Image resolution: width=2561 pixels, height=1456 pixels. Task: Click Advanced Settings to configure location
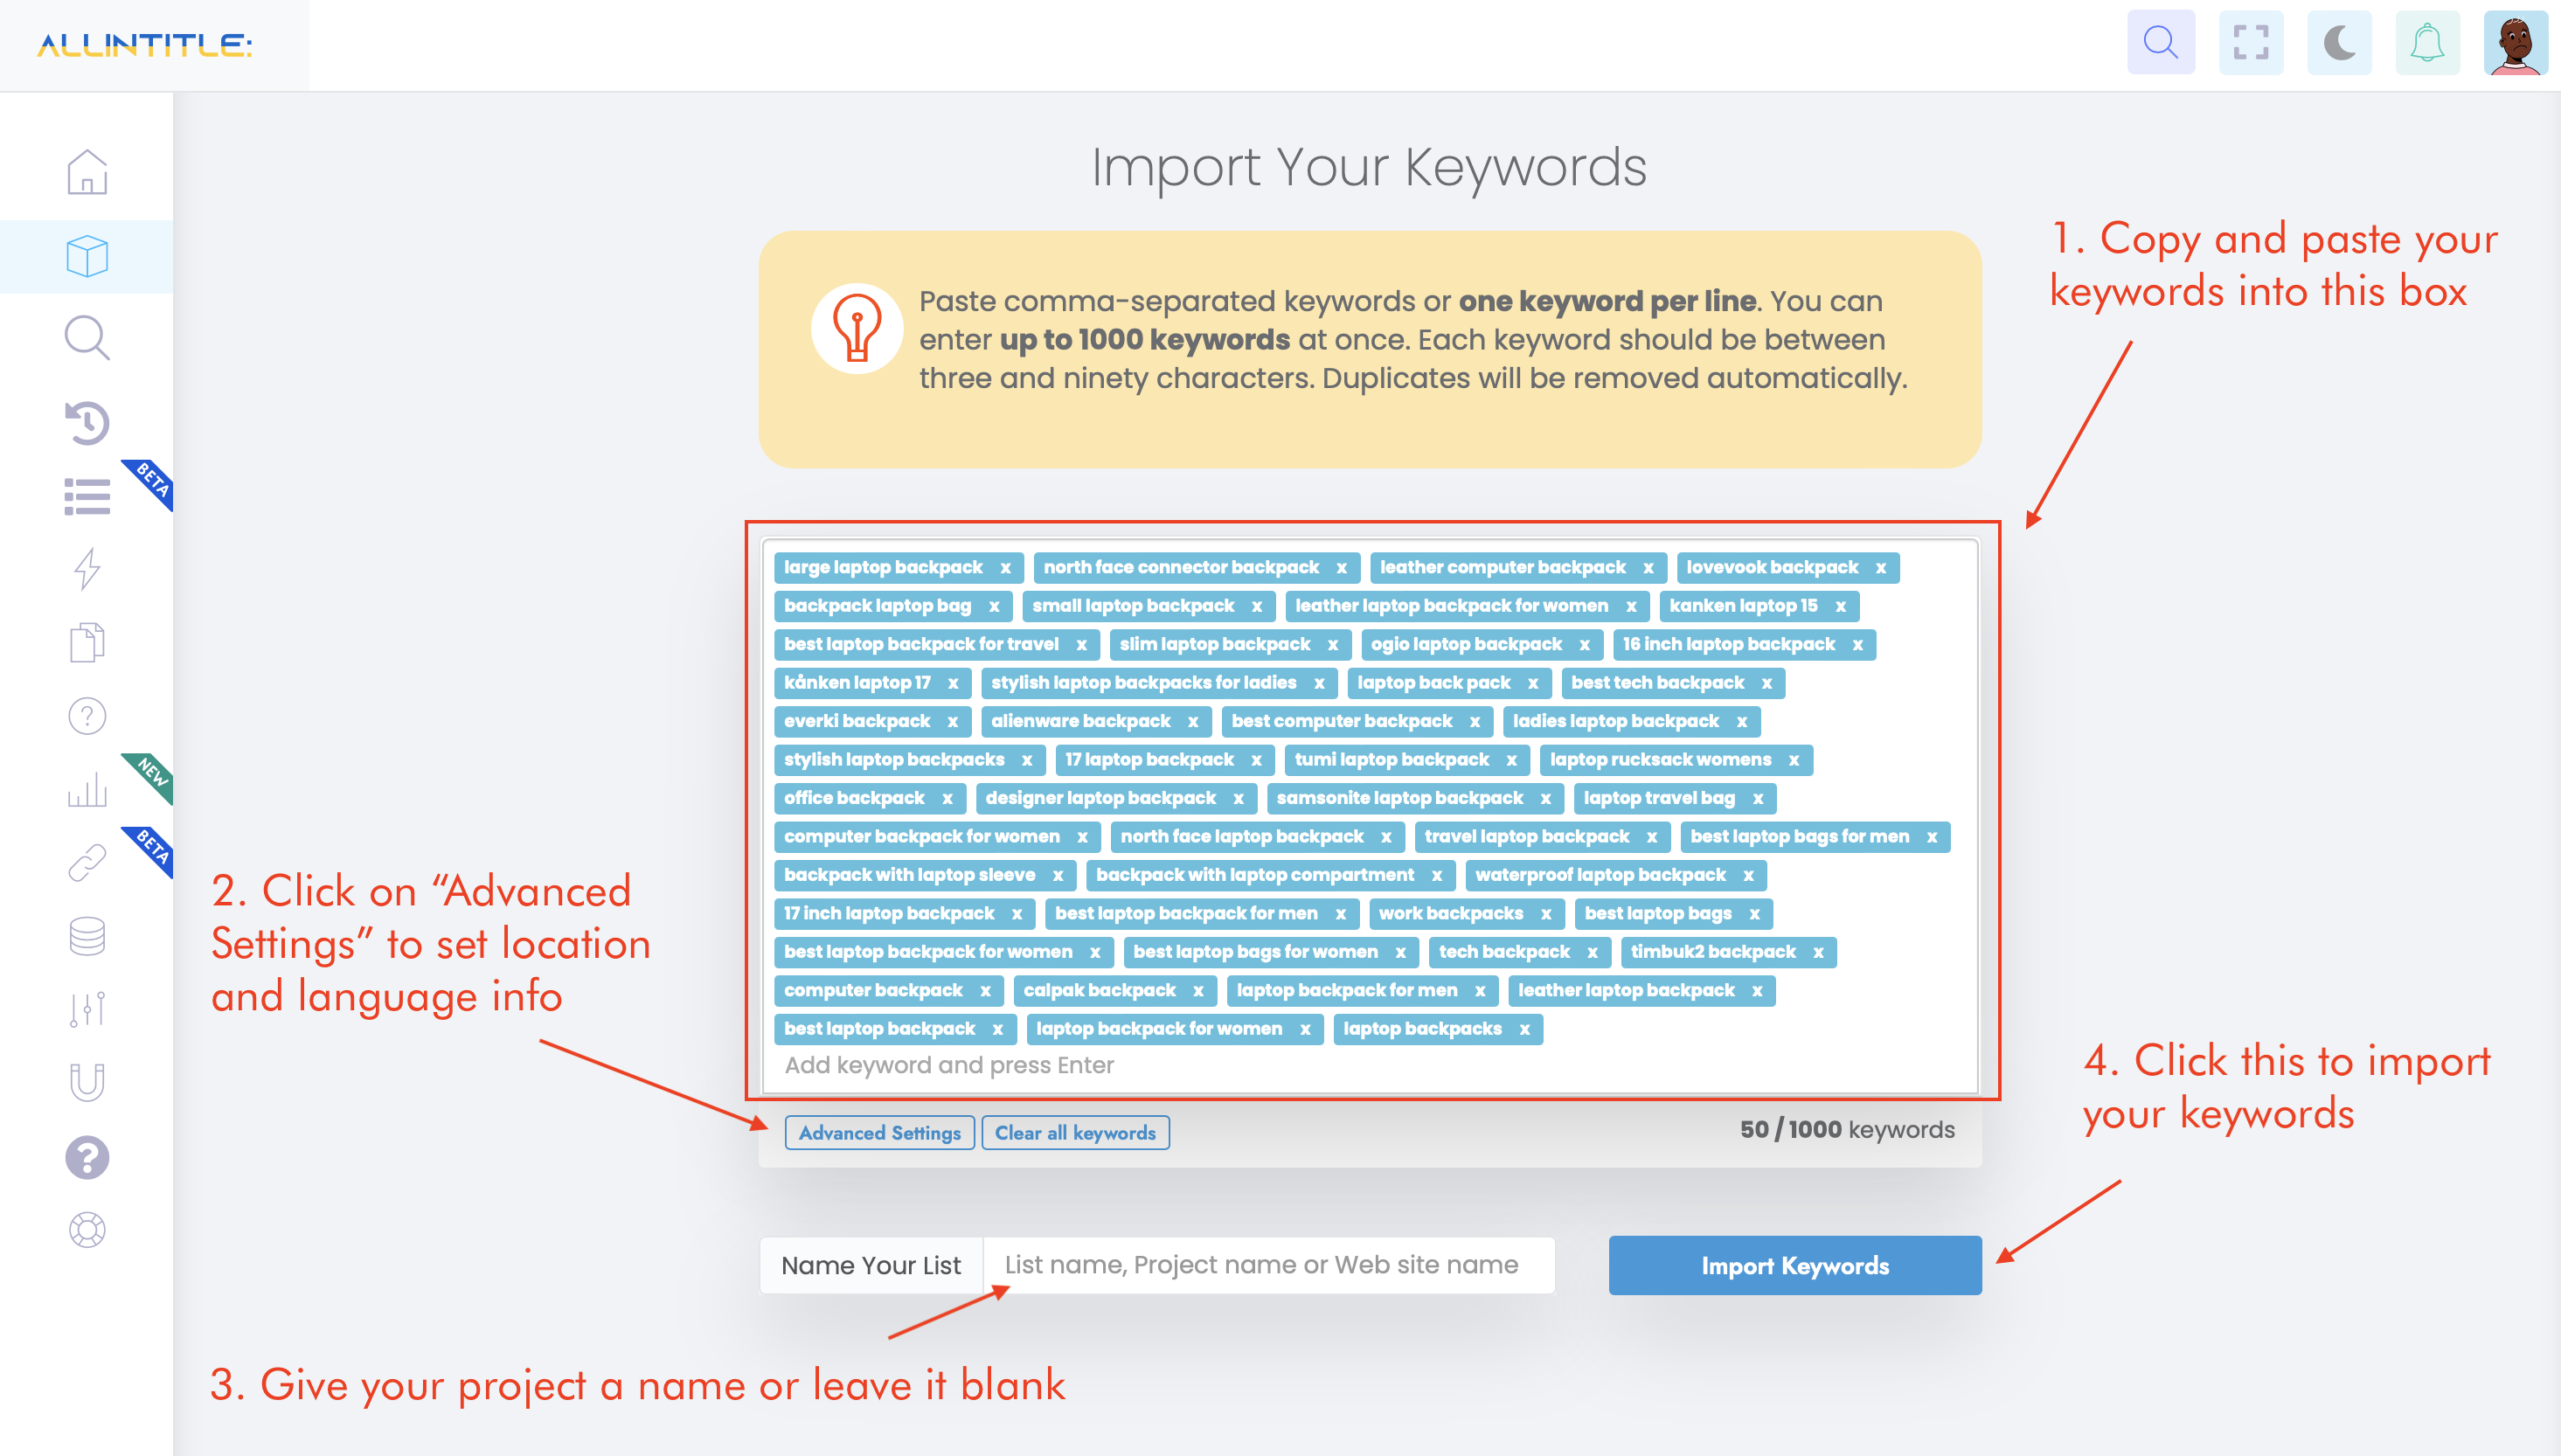pyautogui.click(x=879, y=1133)
